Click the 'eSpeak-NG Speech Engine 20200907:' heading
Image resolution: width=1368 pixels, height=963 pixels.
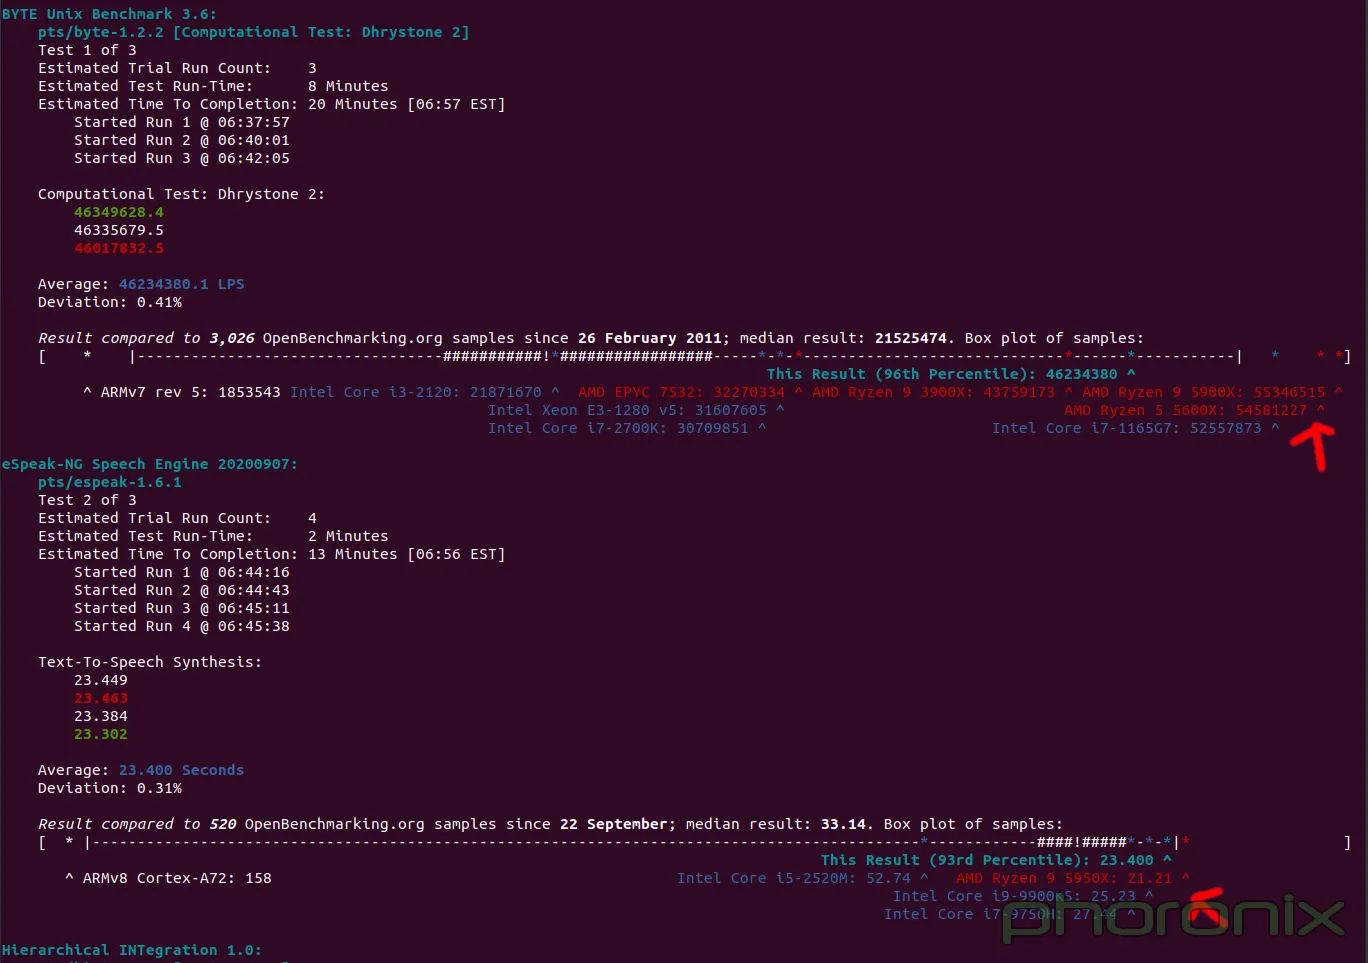150,464
